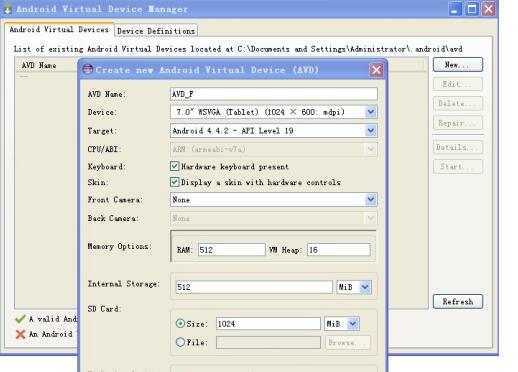Select the SD Card Size radio button
The width and height of the screenshot is (518, 372).
pos(180,323)
